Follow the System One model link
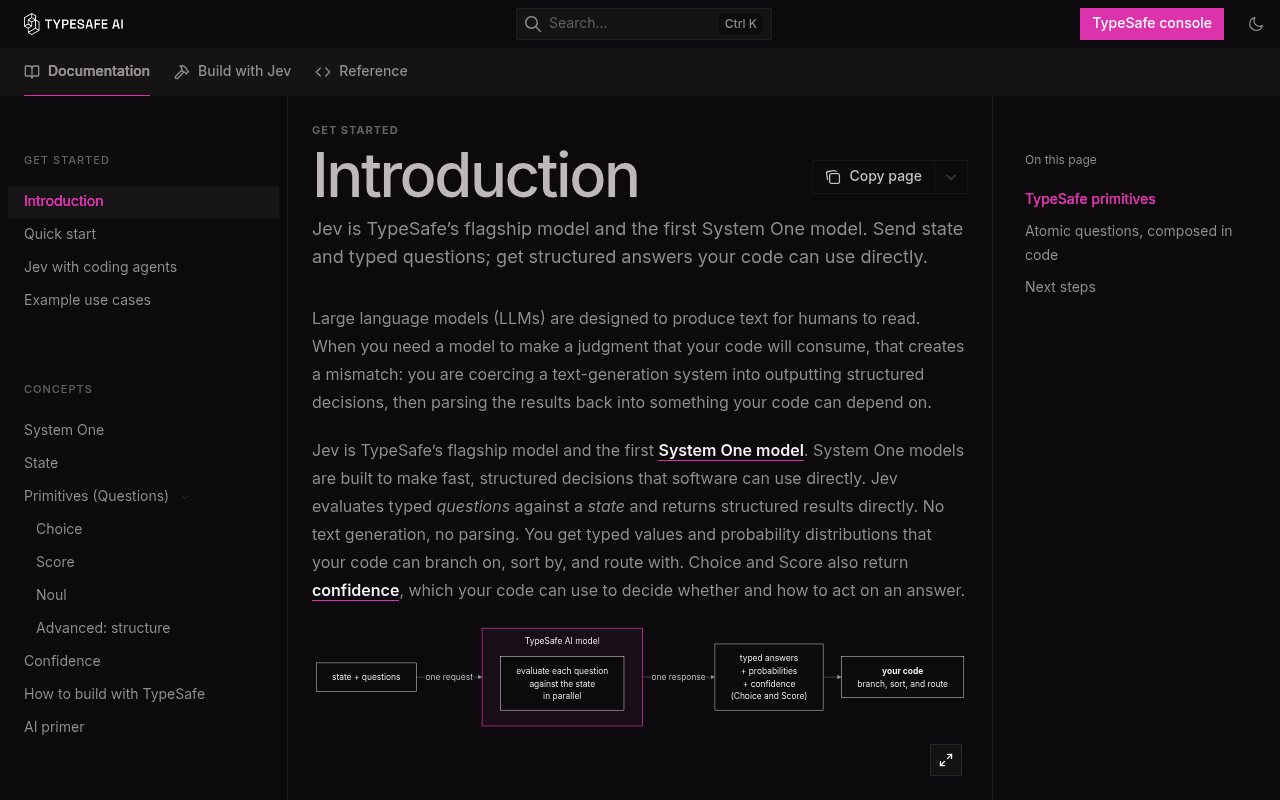 click(731, 450)
